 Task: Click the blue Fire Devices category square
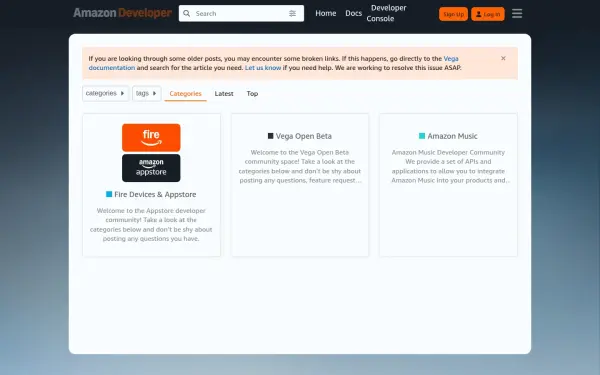tap(109, 194)
